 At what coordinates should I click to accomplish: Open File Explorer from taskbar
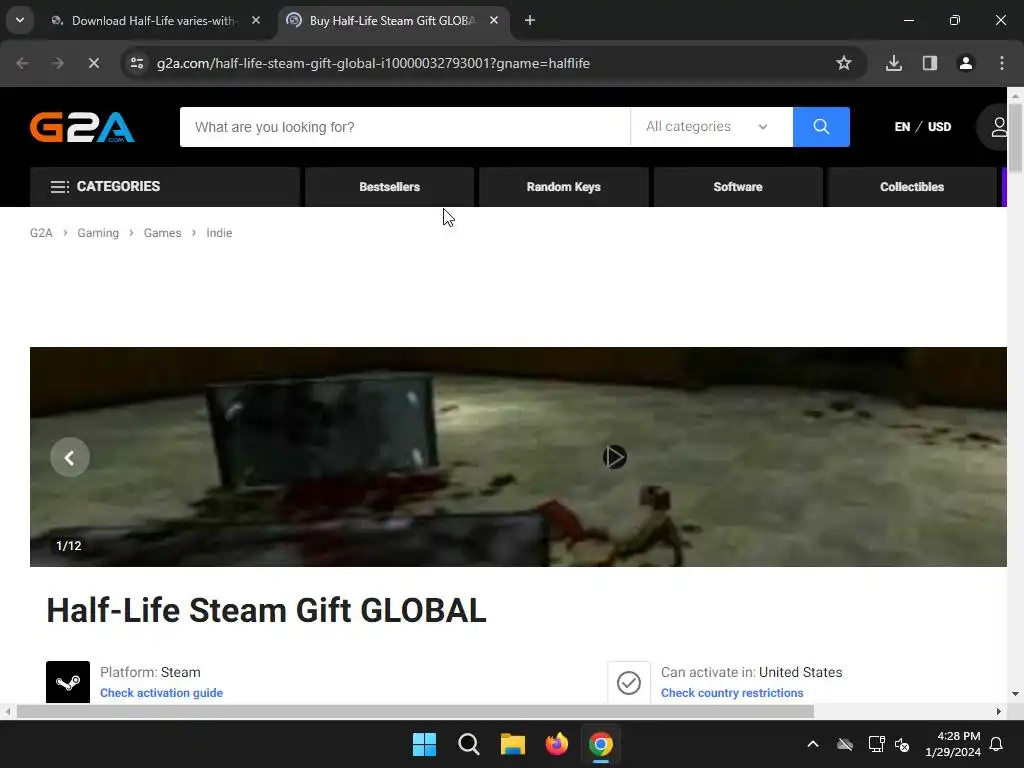[x=513, y=744]
